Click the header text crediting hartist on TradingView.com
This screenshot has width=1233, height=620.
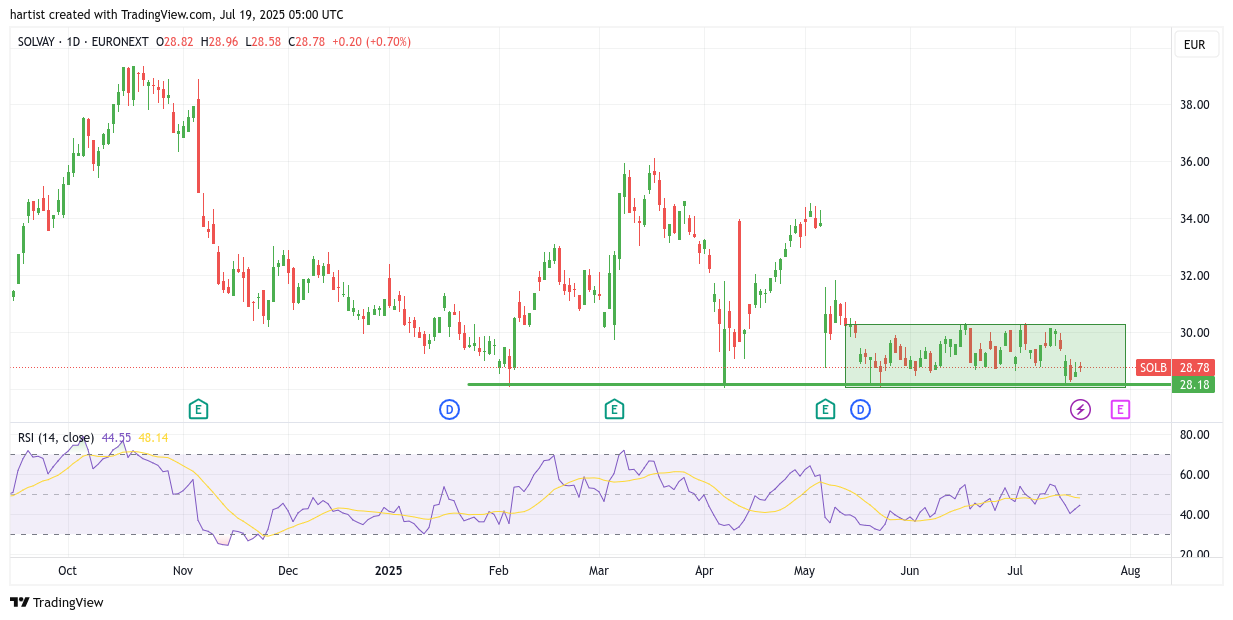177,14
